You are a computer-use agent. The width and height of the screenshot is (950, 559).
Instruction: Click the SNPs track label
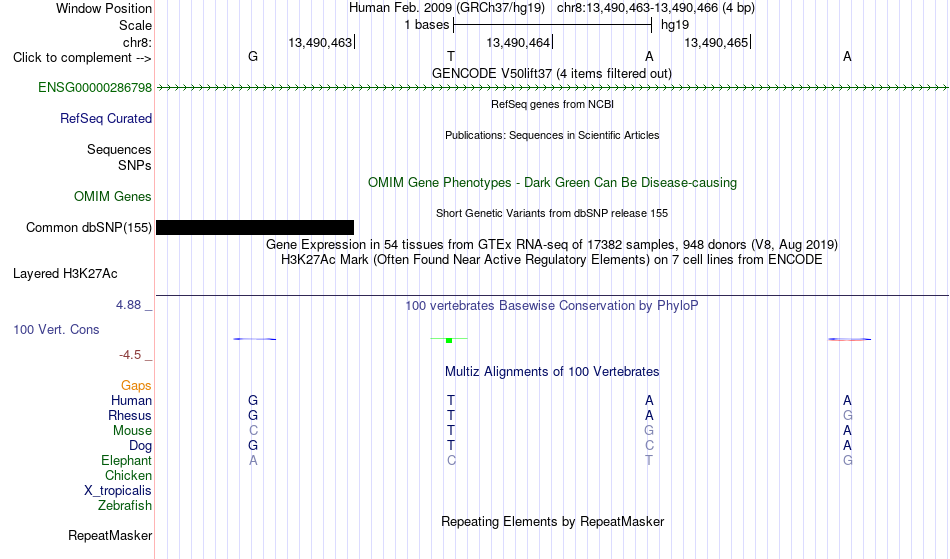click(x=135, y=165)
